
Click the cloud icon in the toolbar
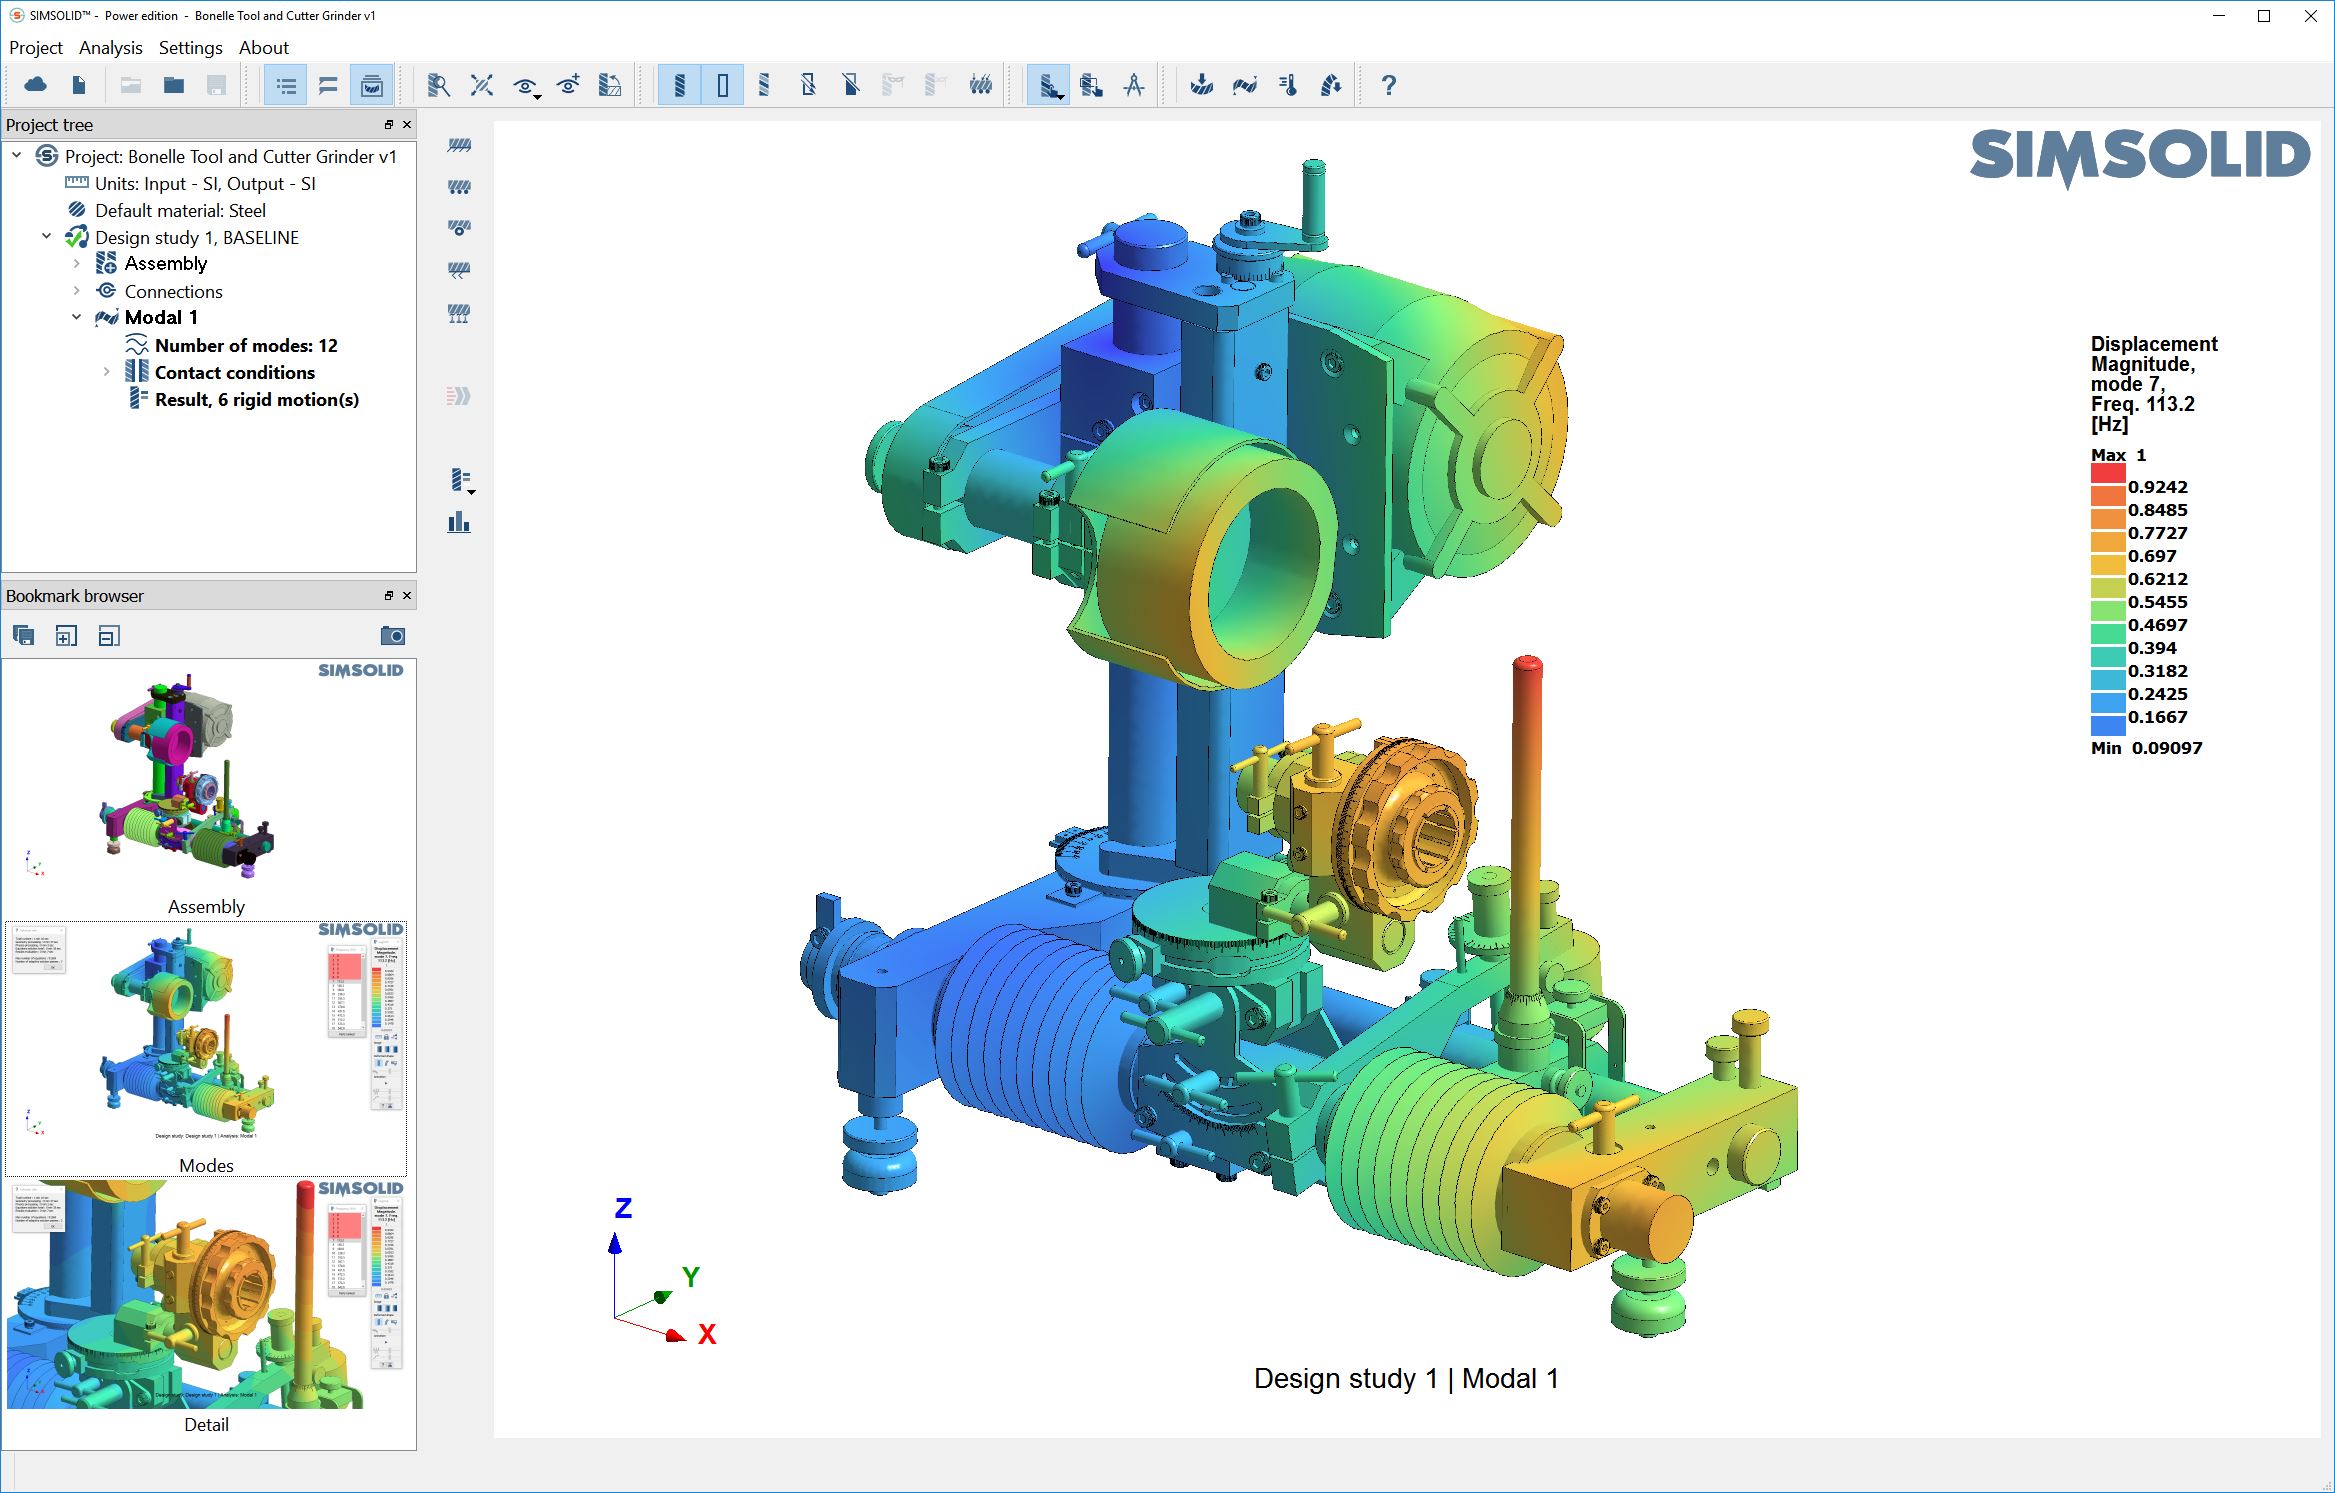click(x=36, y=85)
